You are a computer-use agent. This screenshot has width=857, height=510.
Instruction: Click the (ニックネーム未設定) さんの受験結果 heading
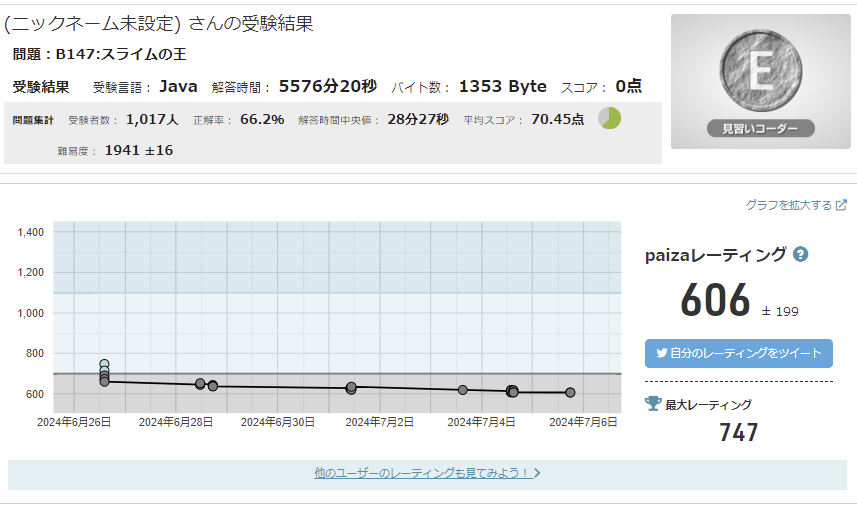(x=159, y=24)
